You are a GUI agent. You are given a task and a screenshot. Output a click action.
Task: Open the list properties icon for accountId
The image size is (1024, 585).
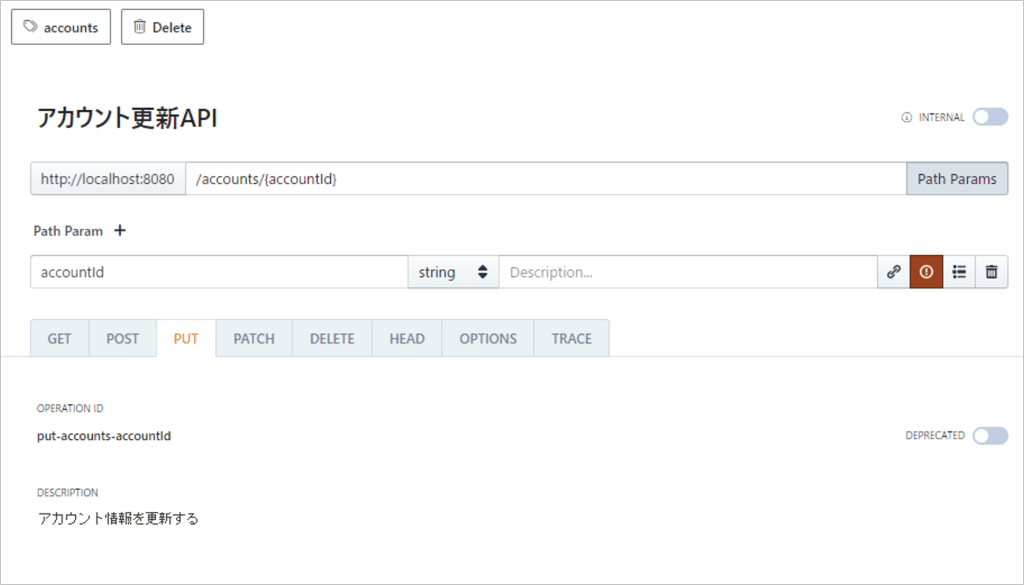(x=959, y=272)
